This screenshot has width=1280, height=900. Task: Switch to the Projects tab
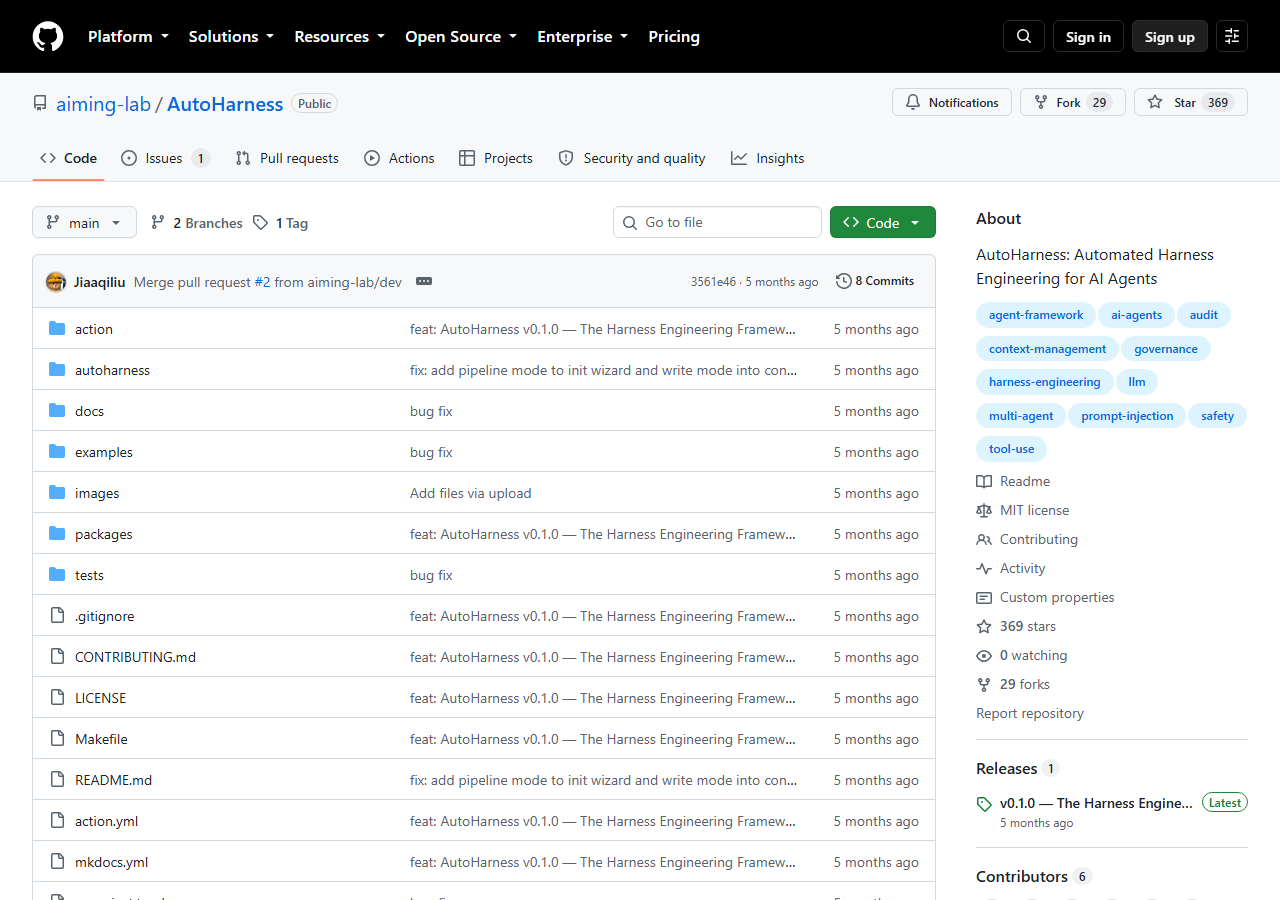pyautogui.click(x=496, y=158)
